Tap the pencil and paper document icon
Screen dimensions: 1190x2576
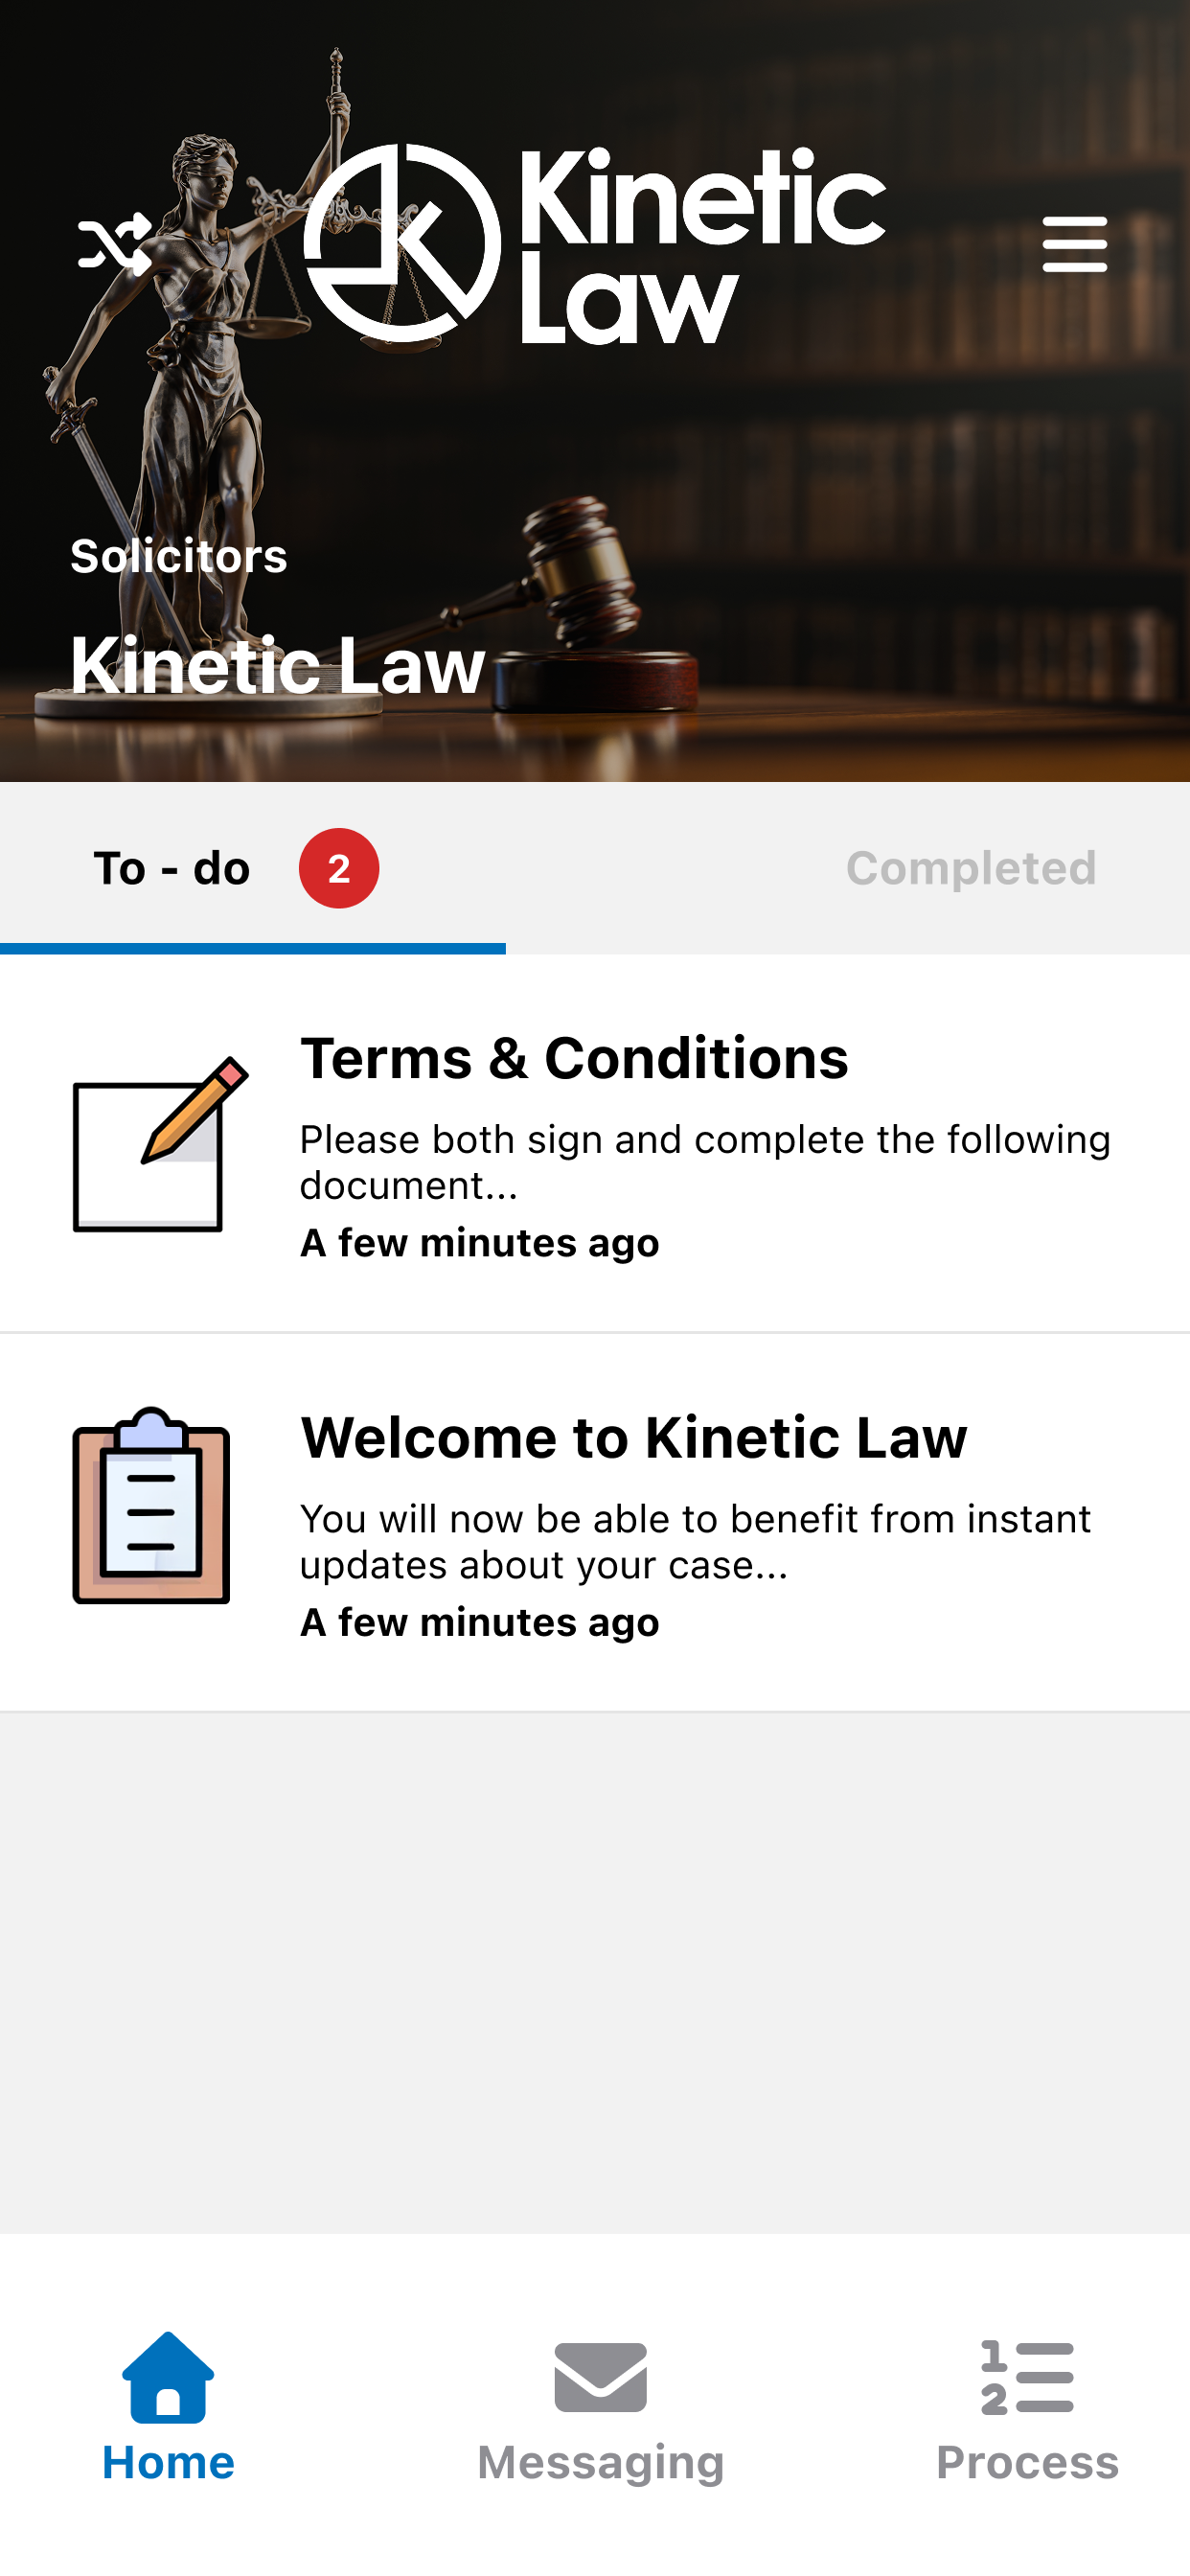[x=160, y=1144]
